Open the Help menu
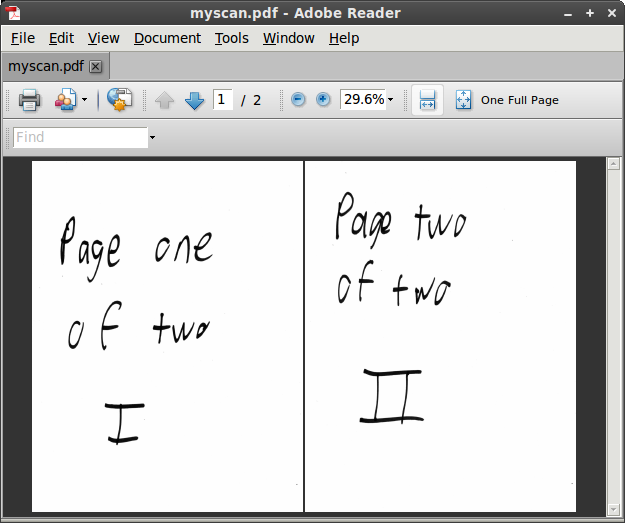Image resolution: width=625 pixels, height=523 pixels. pos(344,38)
